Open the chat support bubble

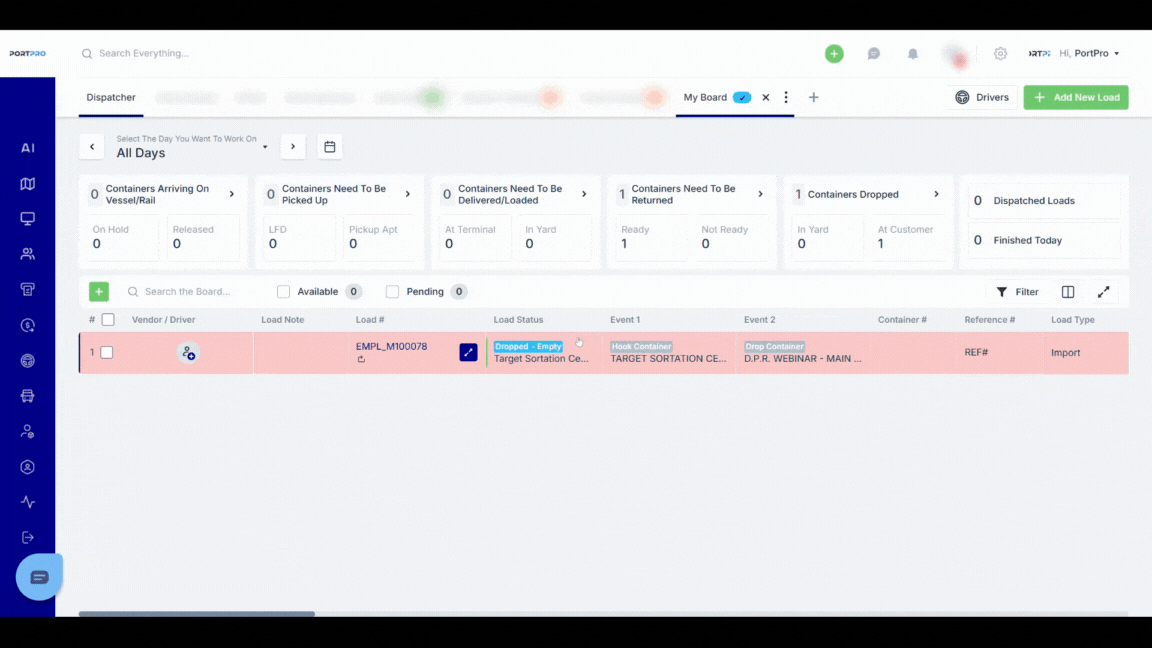coord(39,577)
